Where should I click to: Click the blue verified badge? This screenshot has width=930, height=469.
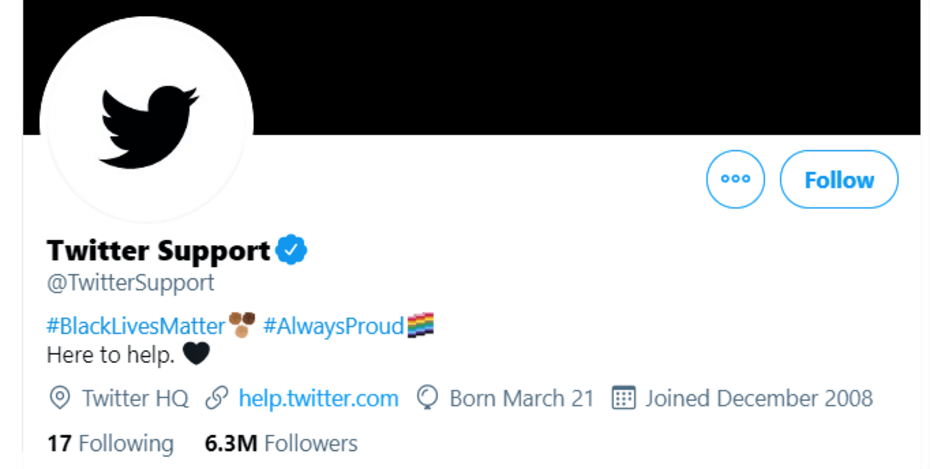(x=291, y=250)
